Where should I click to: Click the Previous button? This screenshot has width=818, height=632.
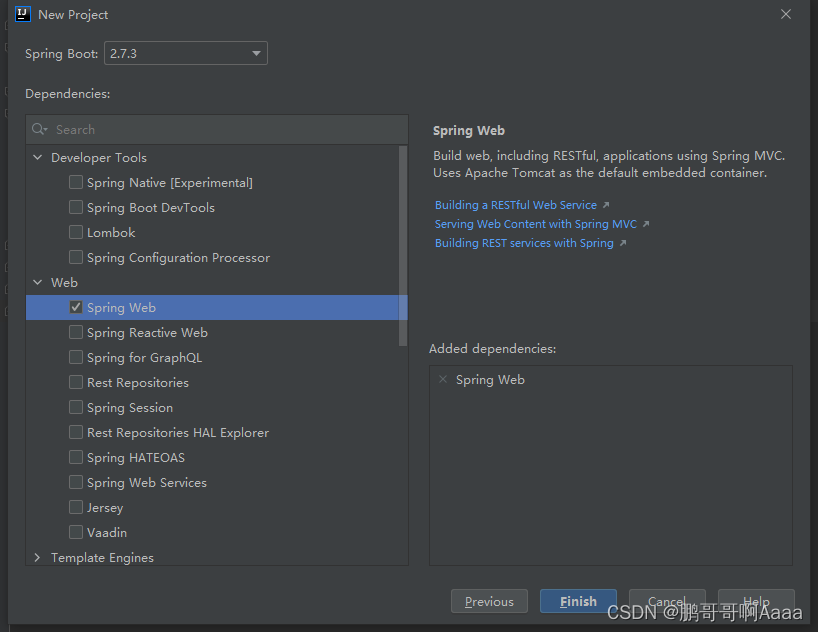click(x=489, y=601)
